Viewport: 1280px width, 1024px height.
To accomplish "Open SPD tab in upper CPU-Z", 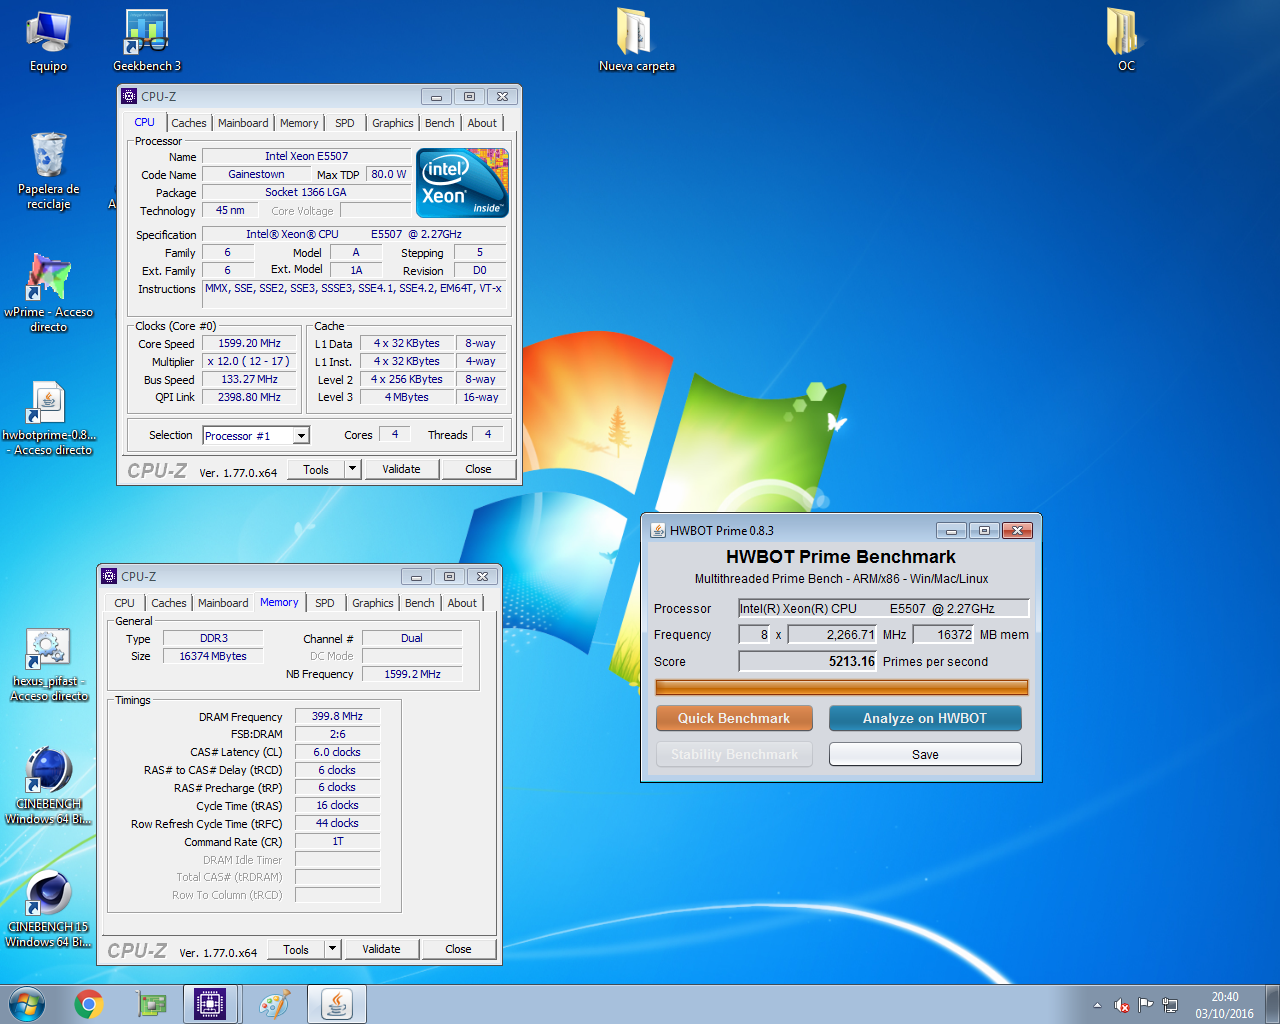I will (x=345, y=123).
